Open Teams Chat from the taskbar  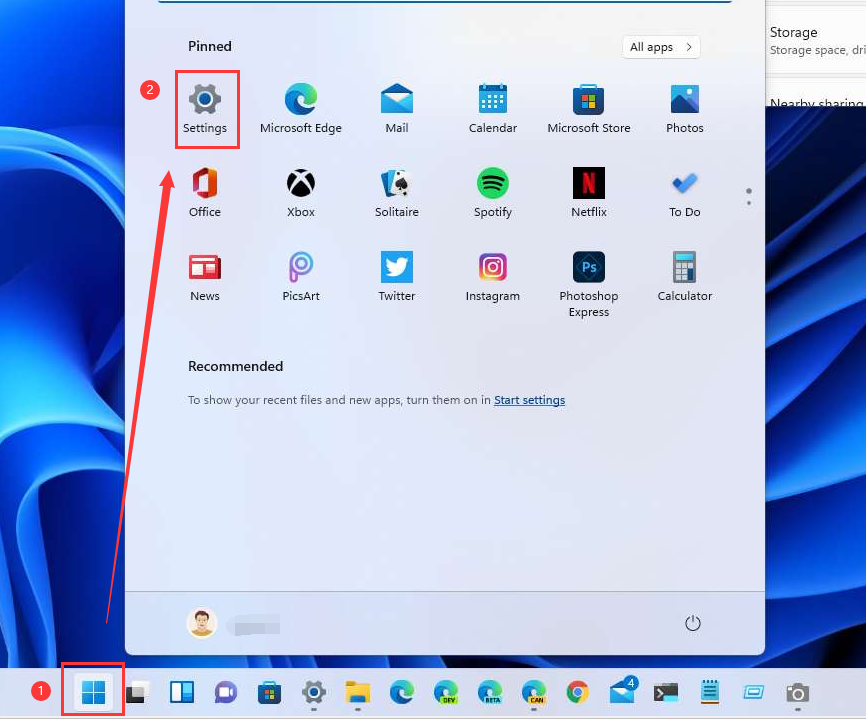225,691
